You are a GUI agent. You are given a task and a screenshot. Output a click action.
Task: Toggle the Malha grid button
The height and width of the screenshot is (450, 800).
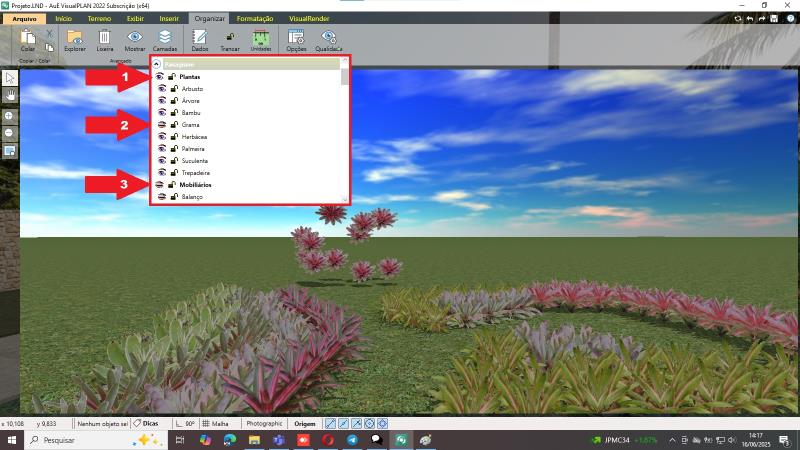pos(216,423)
